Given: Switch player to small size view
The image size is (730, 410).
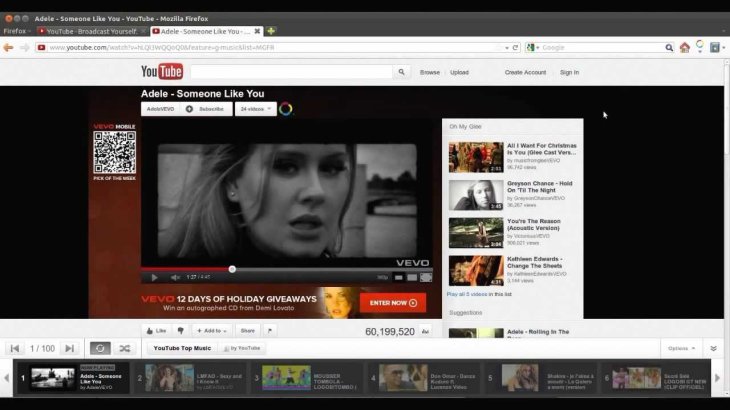Looking at the screenshot, I should pos(399,277).
